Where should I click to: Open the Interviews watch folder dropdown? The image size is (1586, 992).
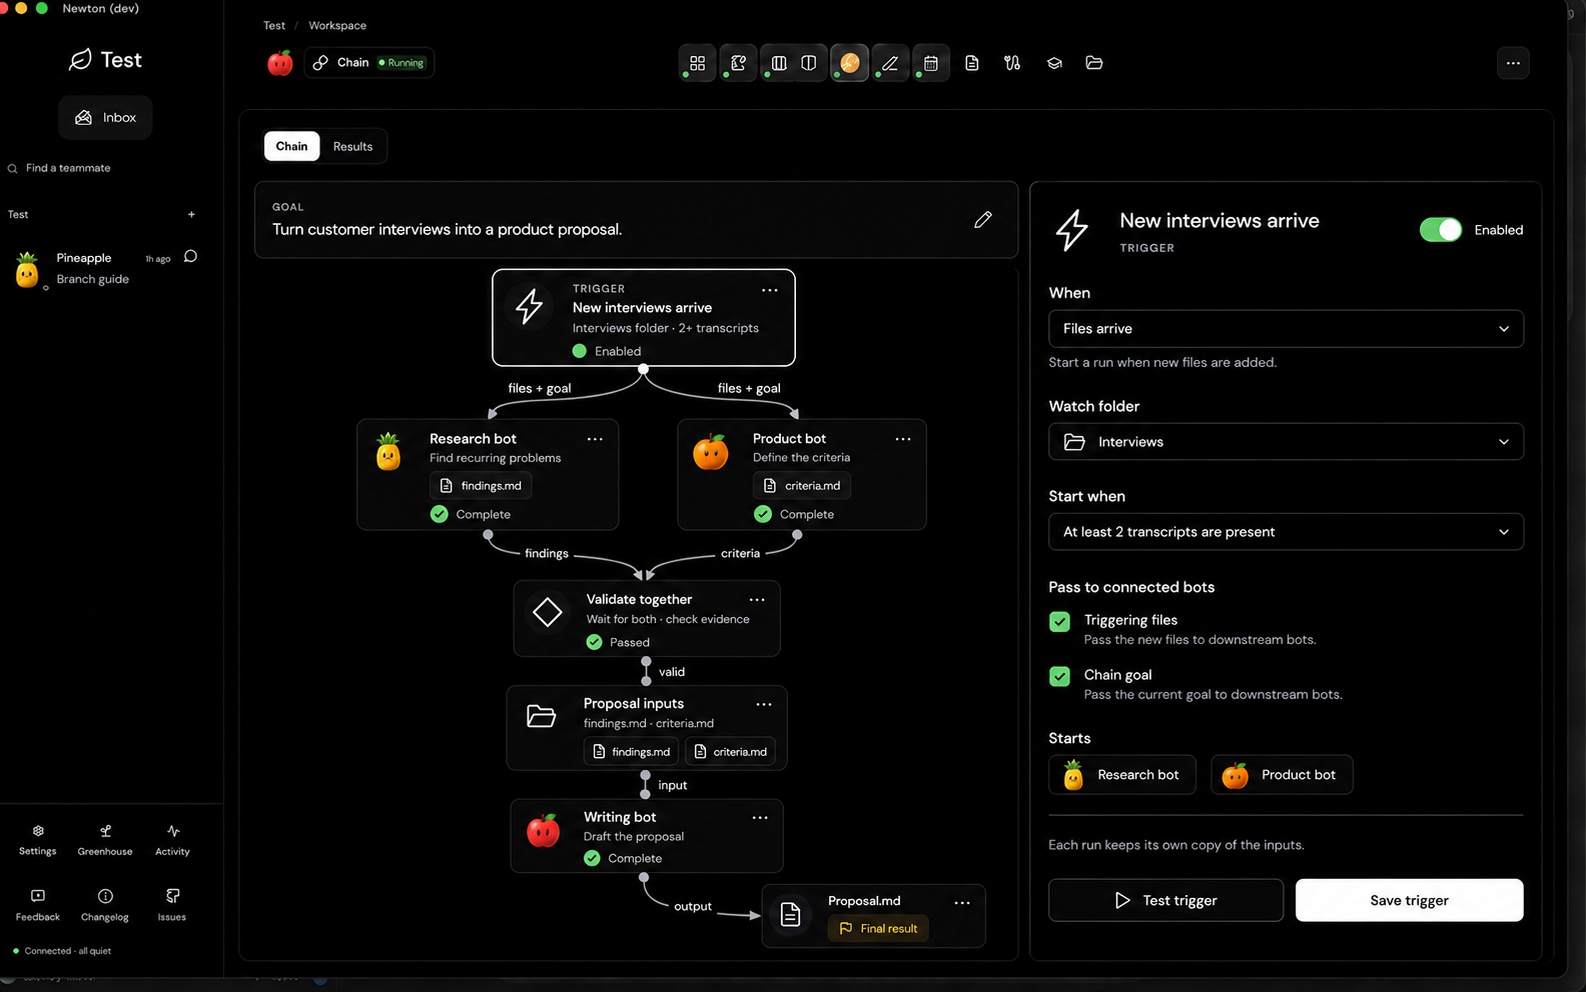1286,442
